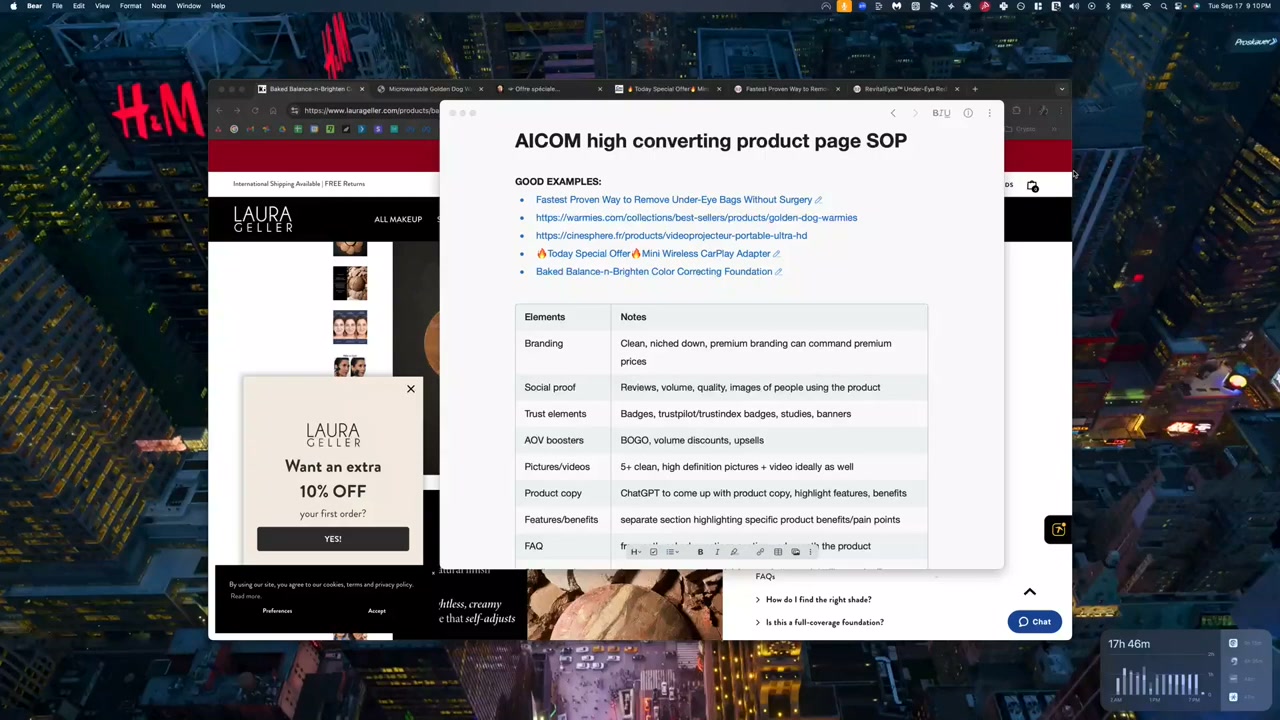The width and height of the screenshot is (1280, 720).
Task: Toggle the todo checkbox in formatting bar
Action: [654, 552]
